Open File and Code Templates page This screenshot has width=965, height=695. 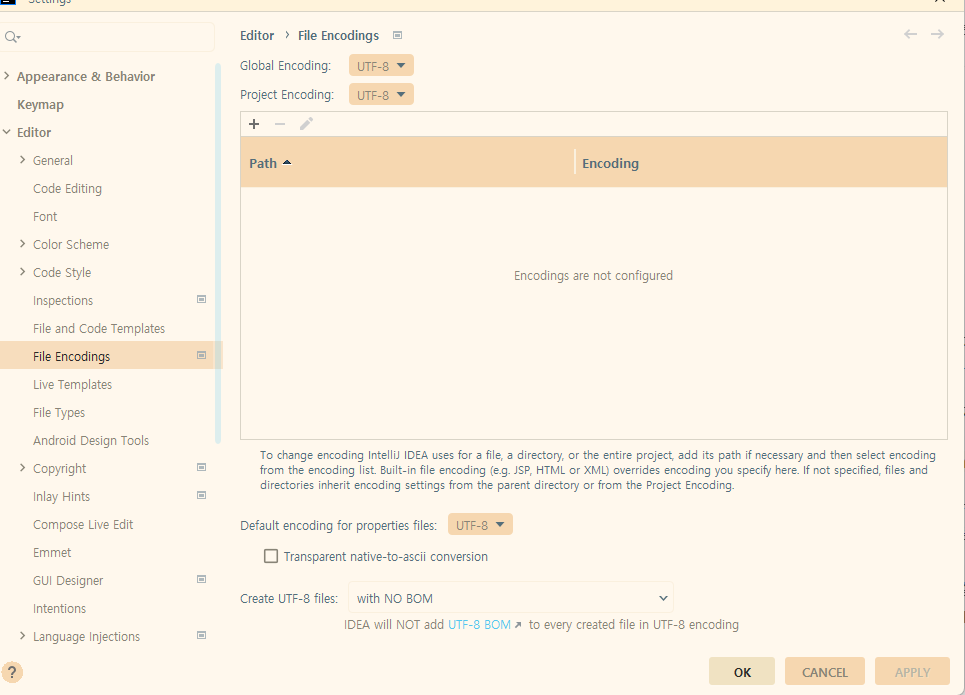point(99,329)
